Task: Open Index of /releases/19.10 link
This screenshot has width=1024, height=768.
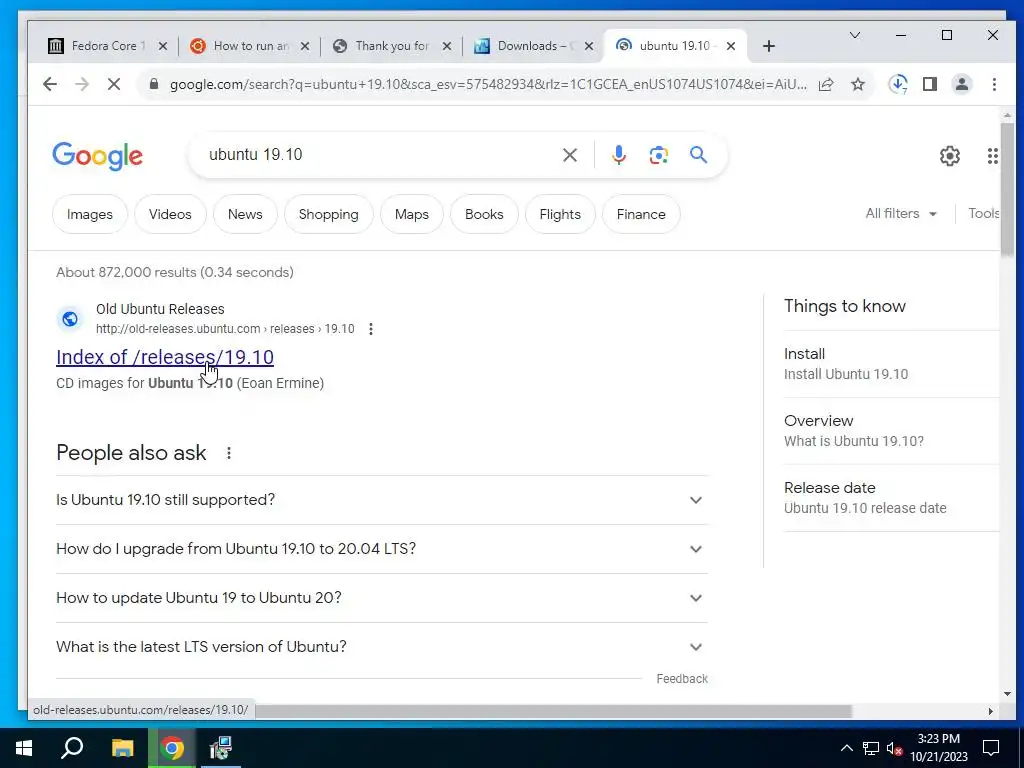Action: (x=165, y=357)
